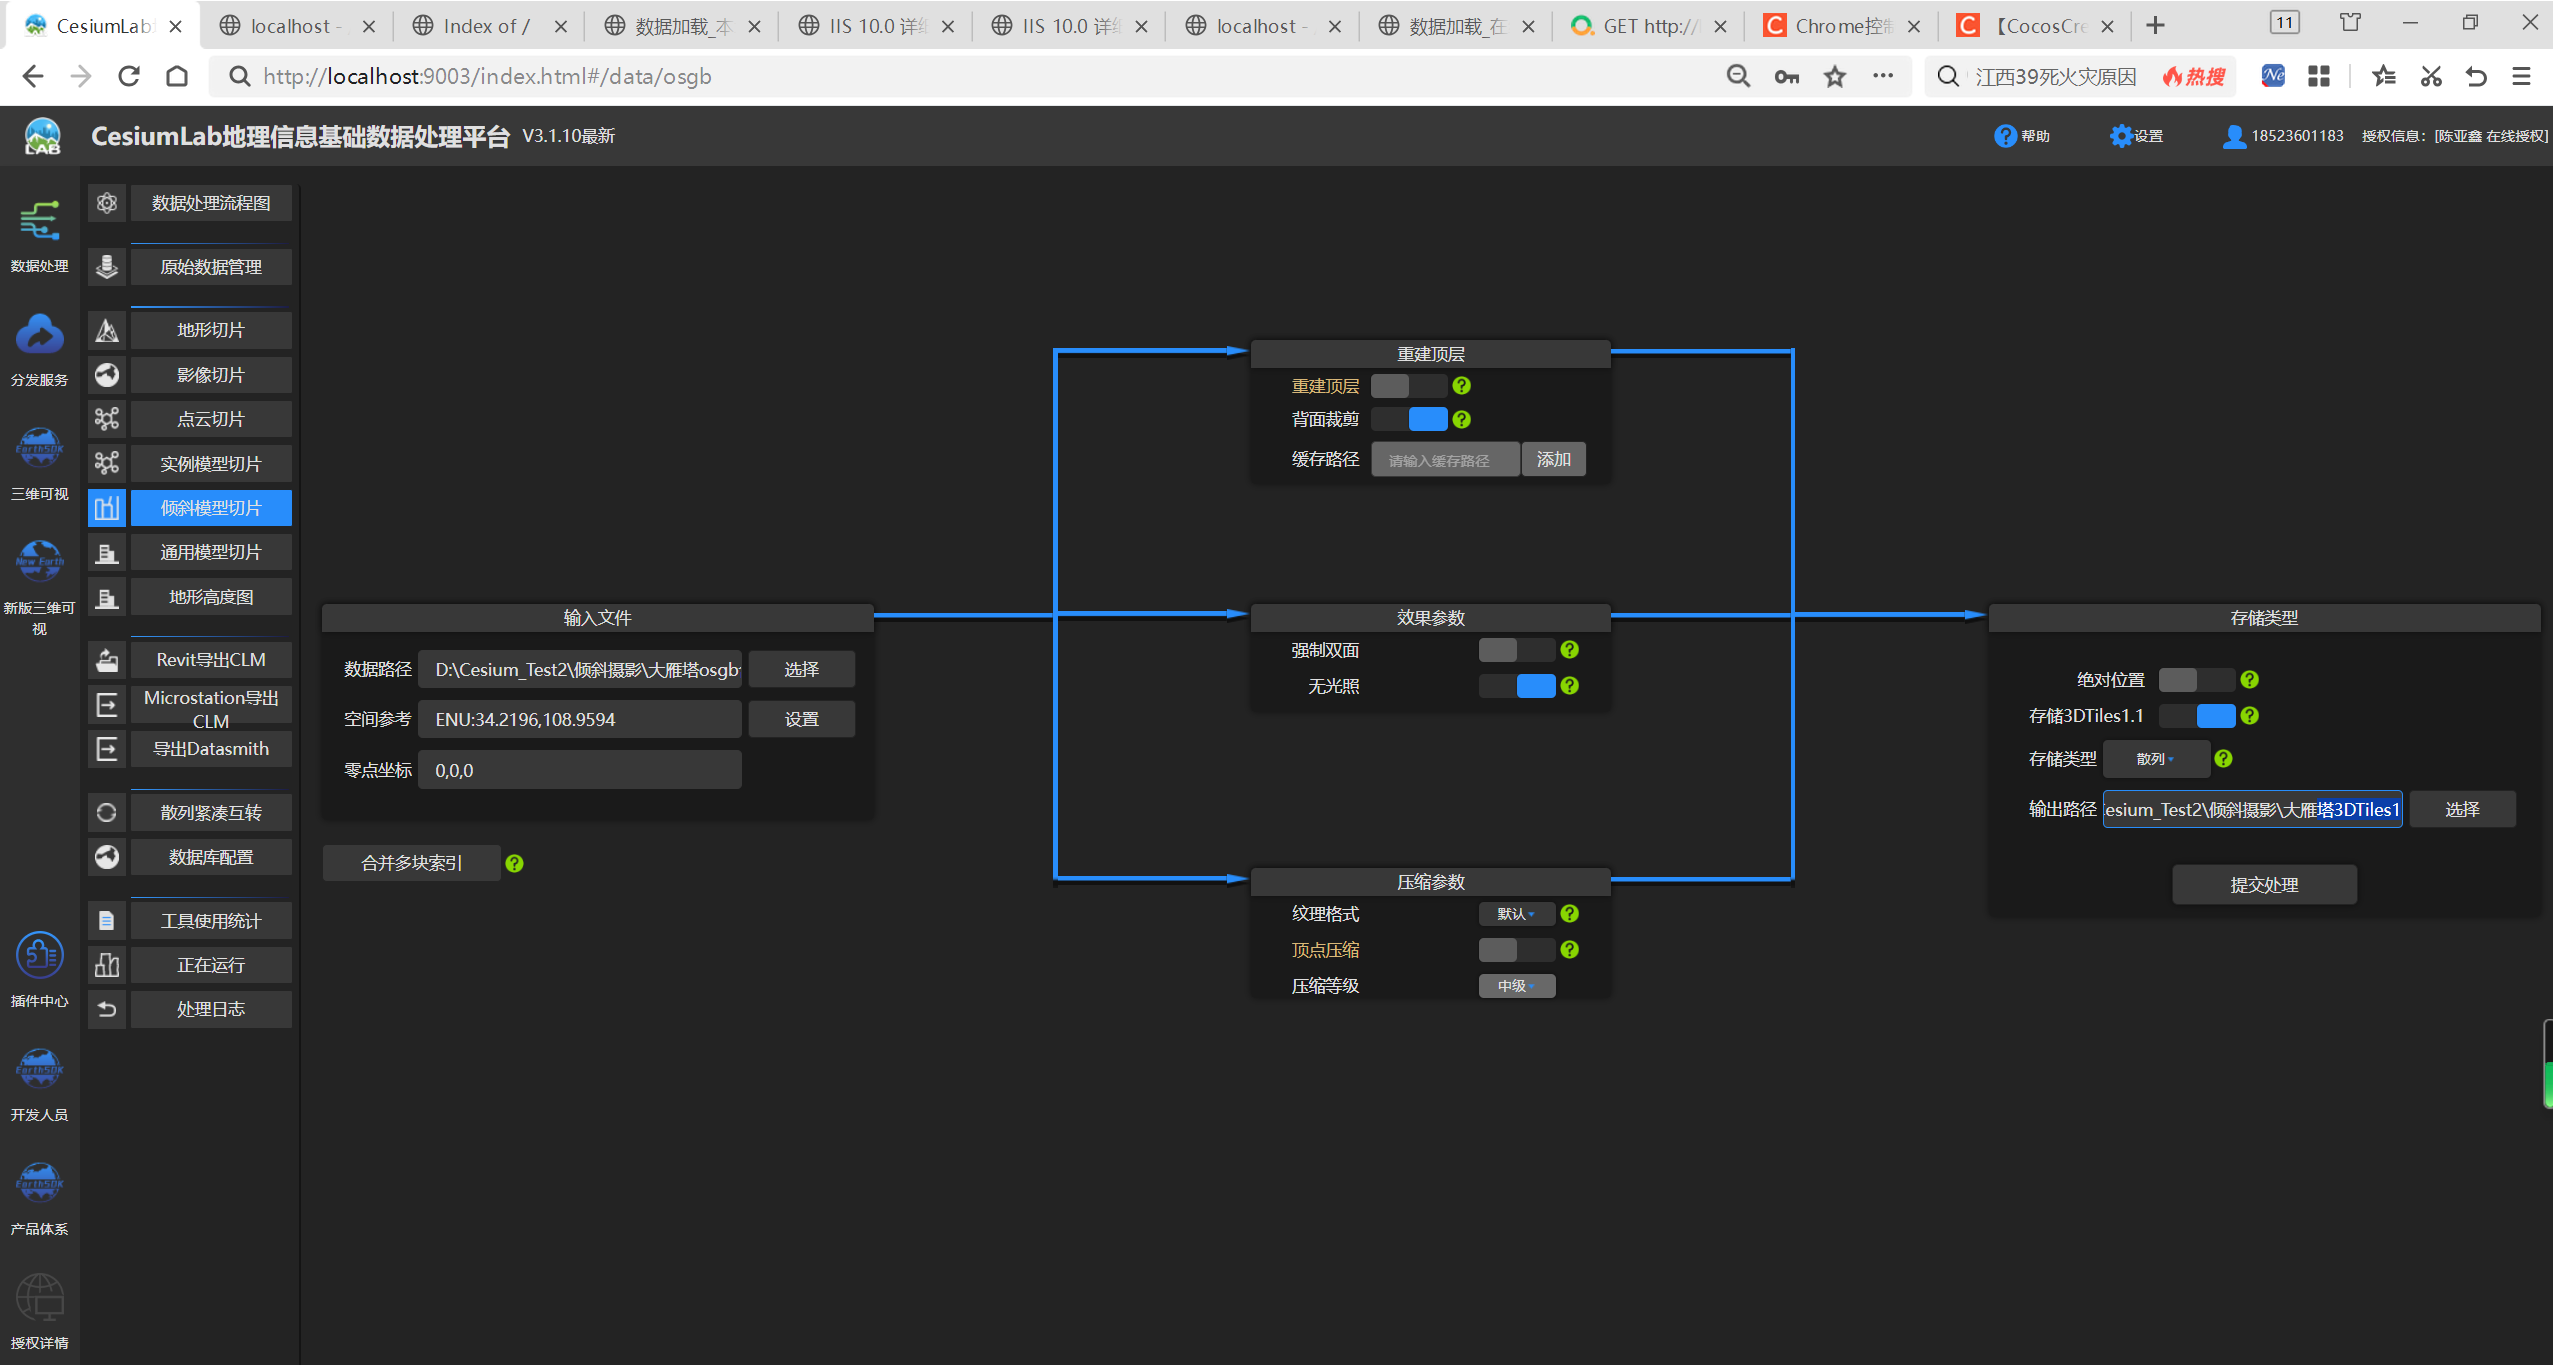
Task: Click the point-cloud icon beside 点云切片
Action: tap(107, 419)
